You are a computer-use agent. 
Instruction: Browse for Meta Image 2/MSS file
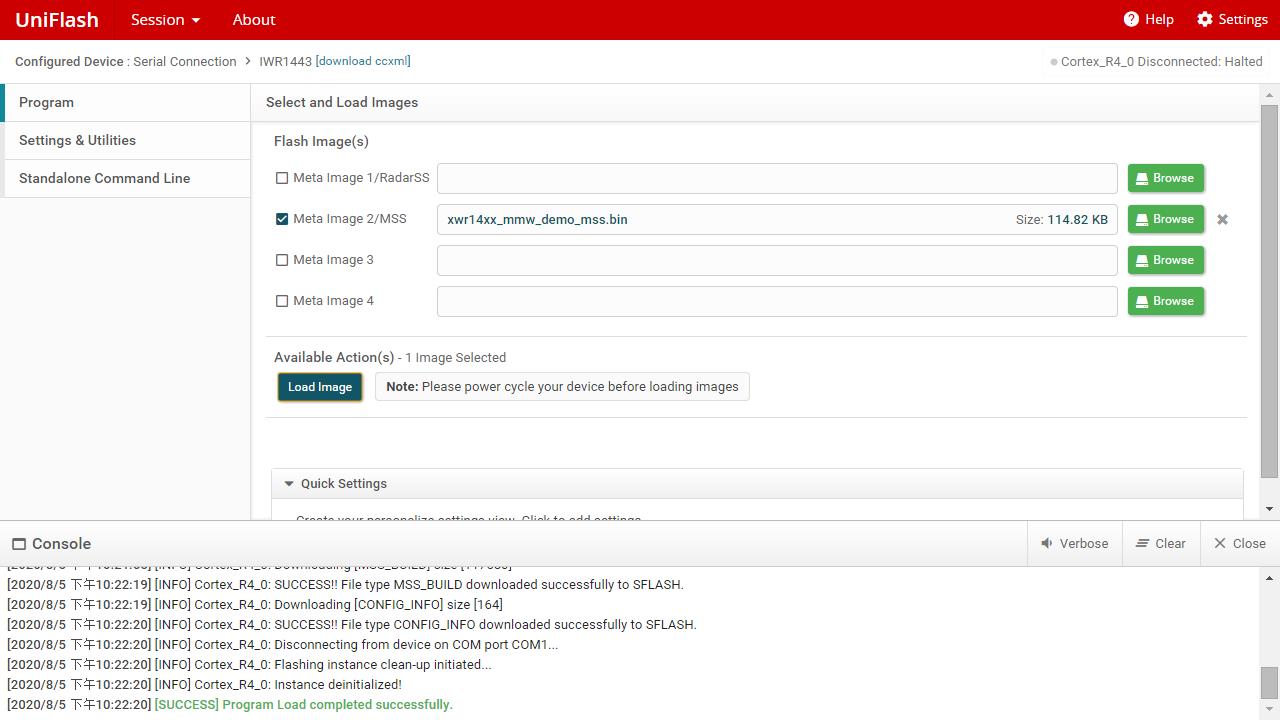[x=1166, y=219]
